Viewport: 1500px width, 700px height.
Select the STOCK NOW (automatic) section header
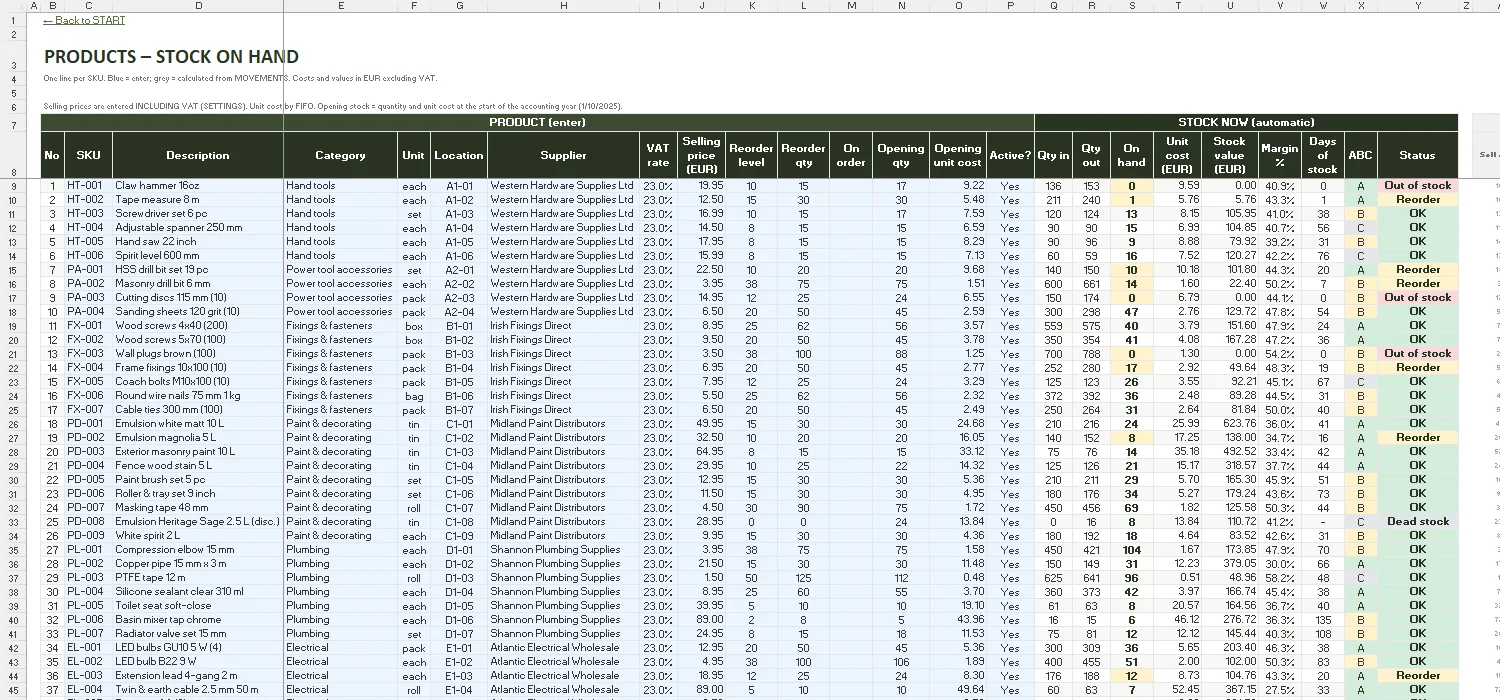1246,122
